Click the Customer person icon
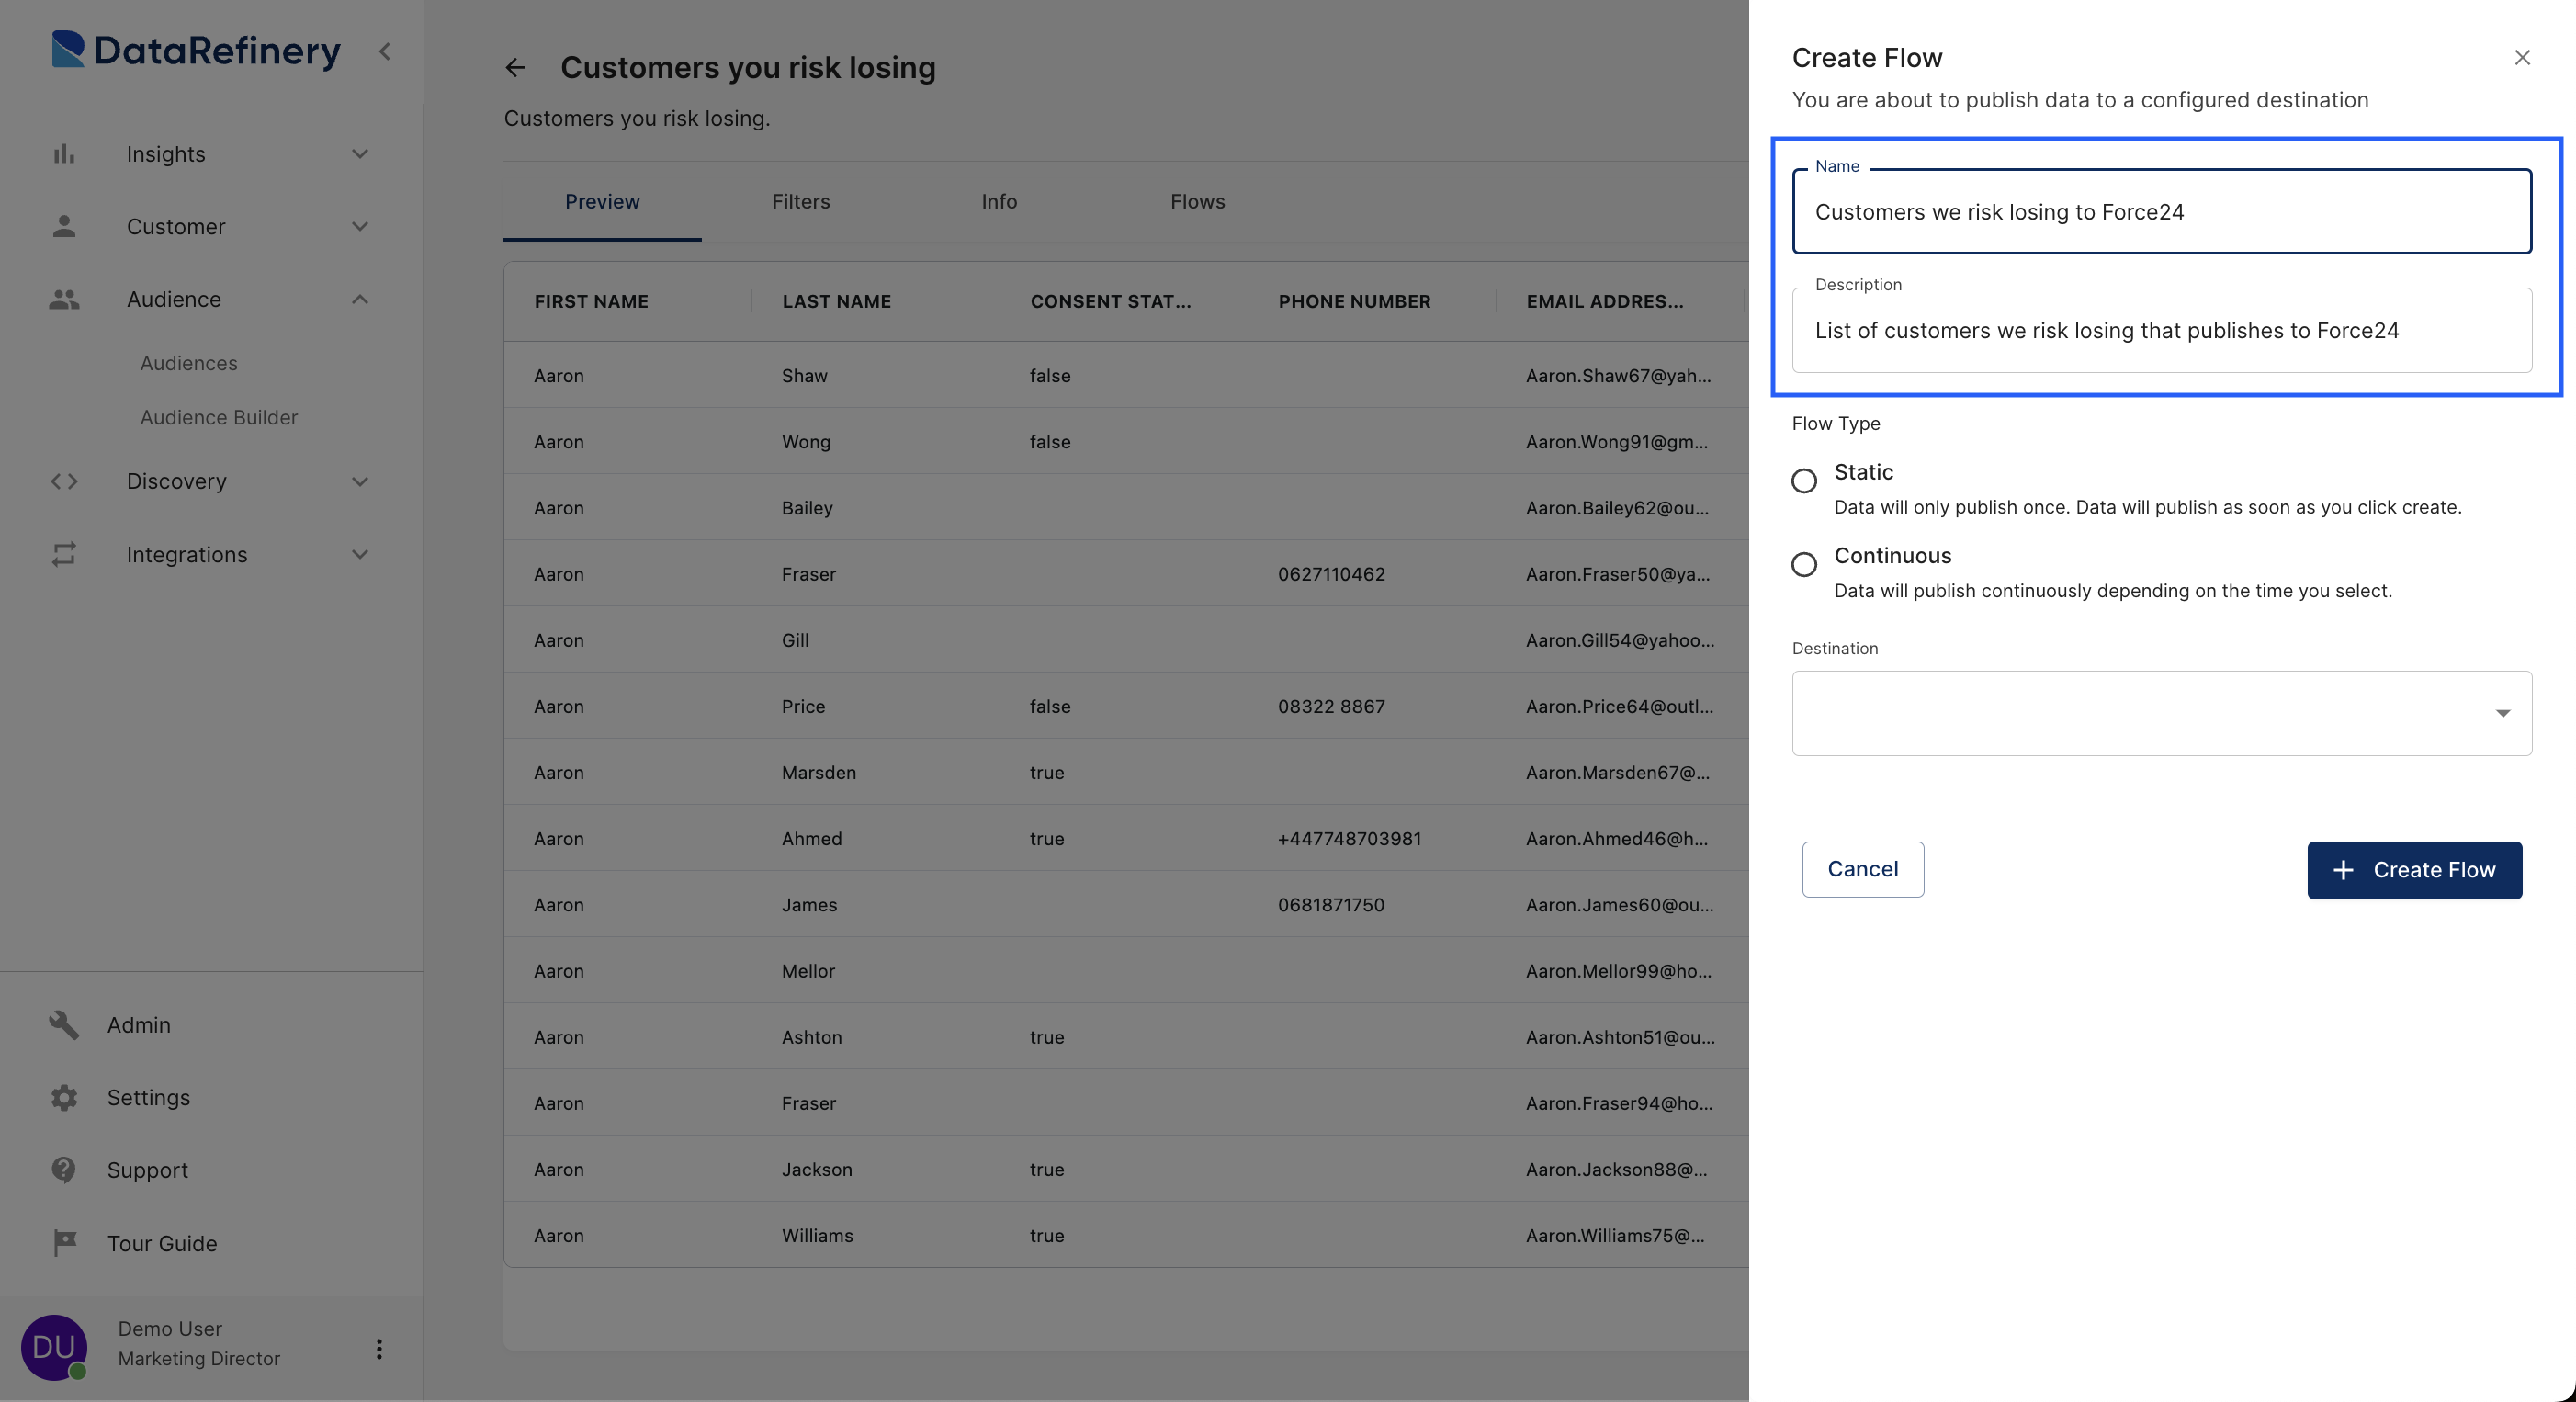This screenshot has height=1402, width=2576. click(x=64, y=227)
